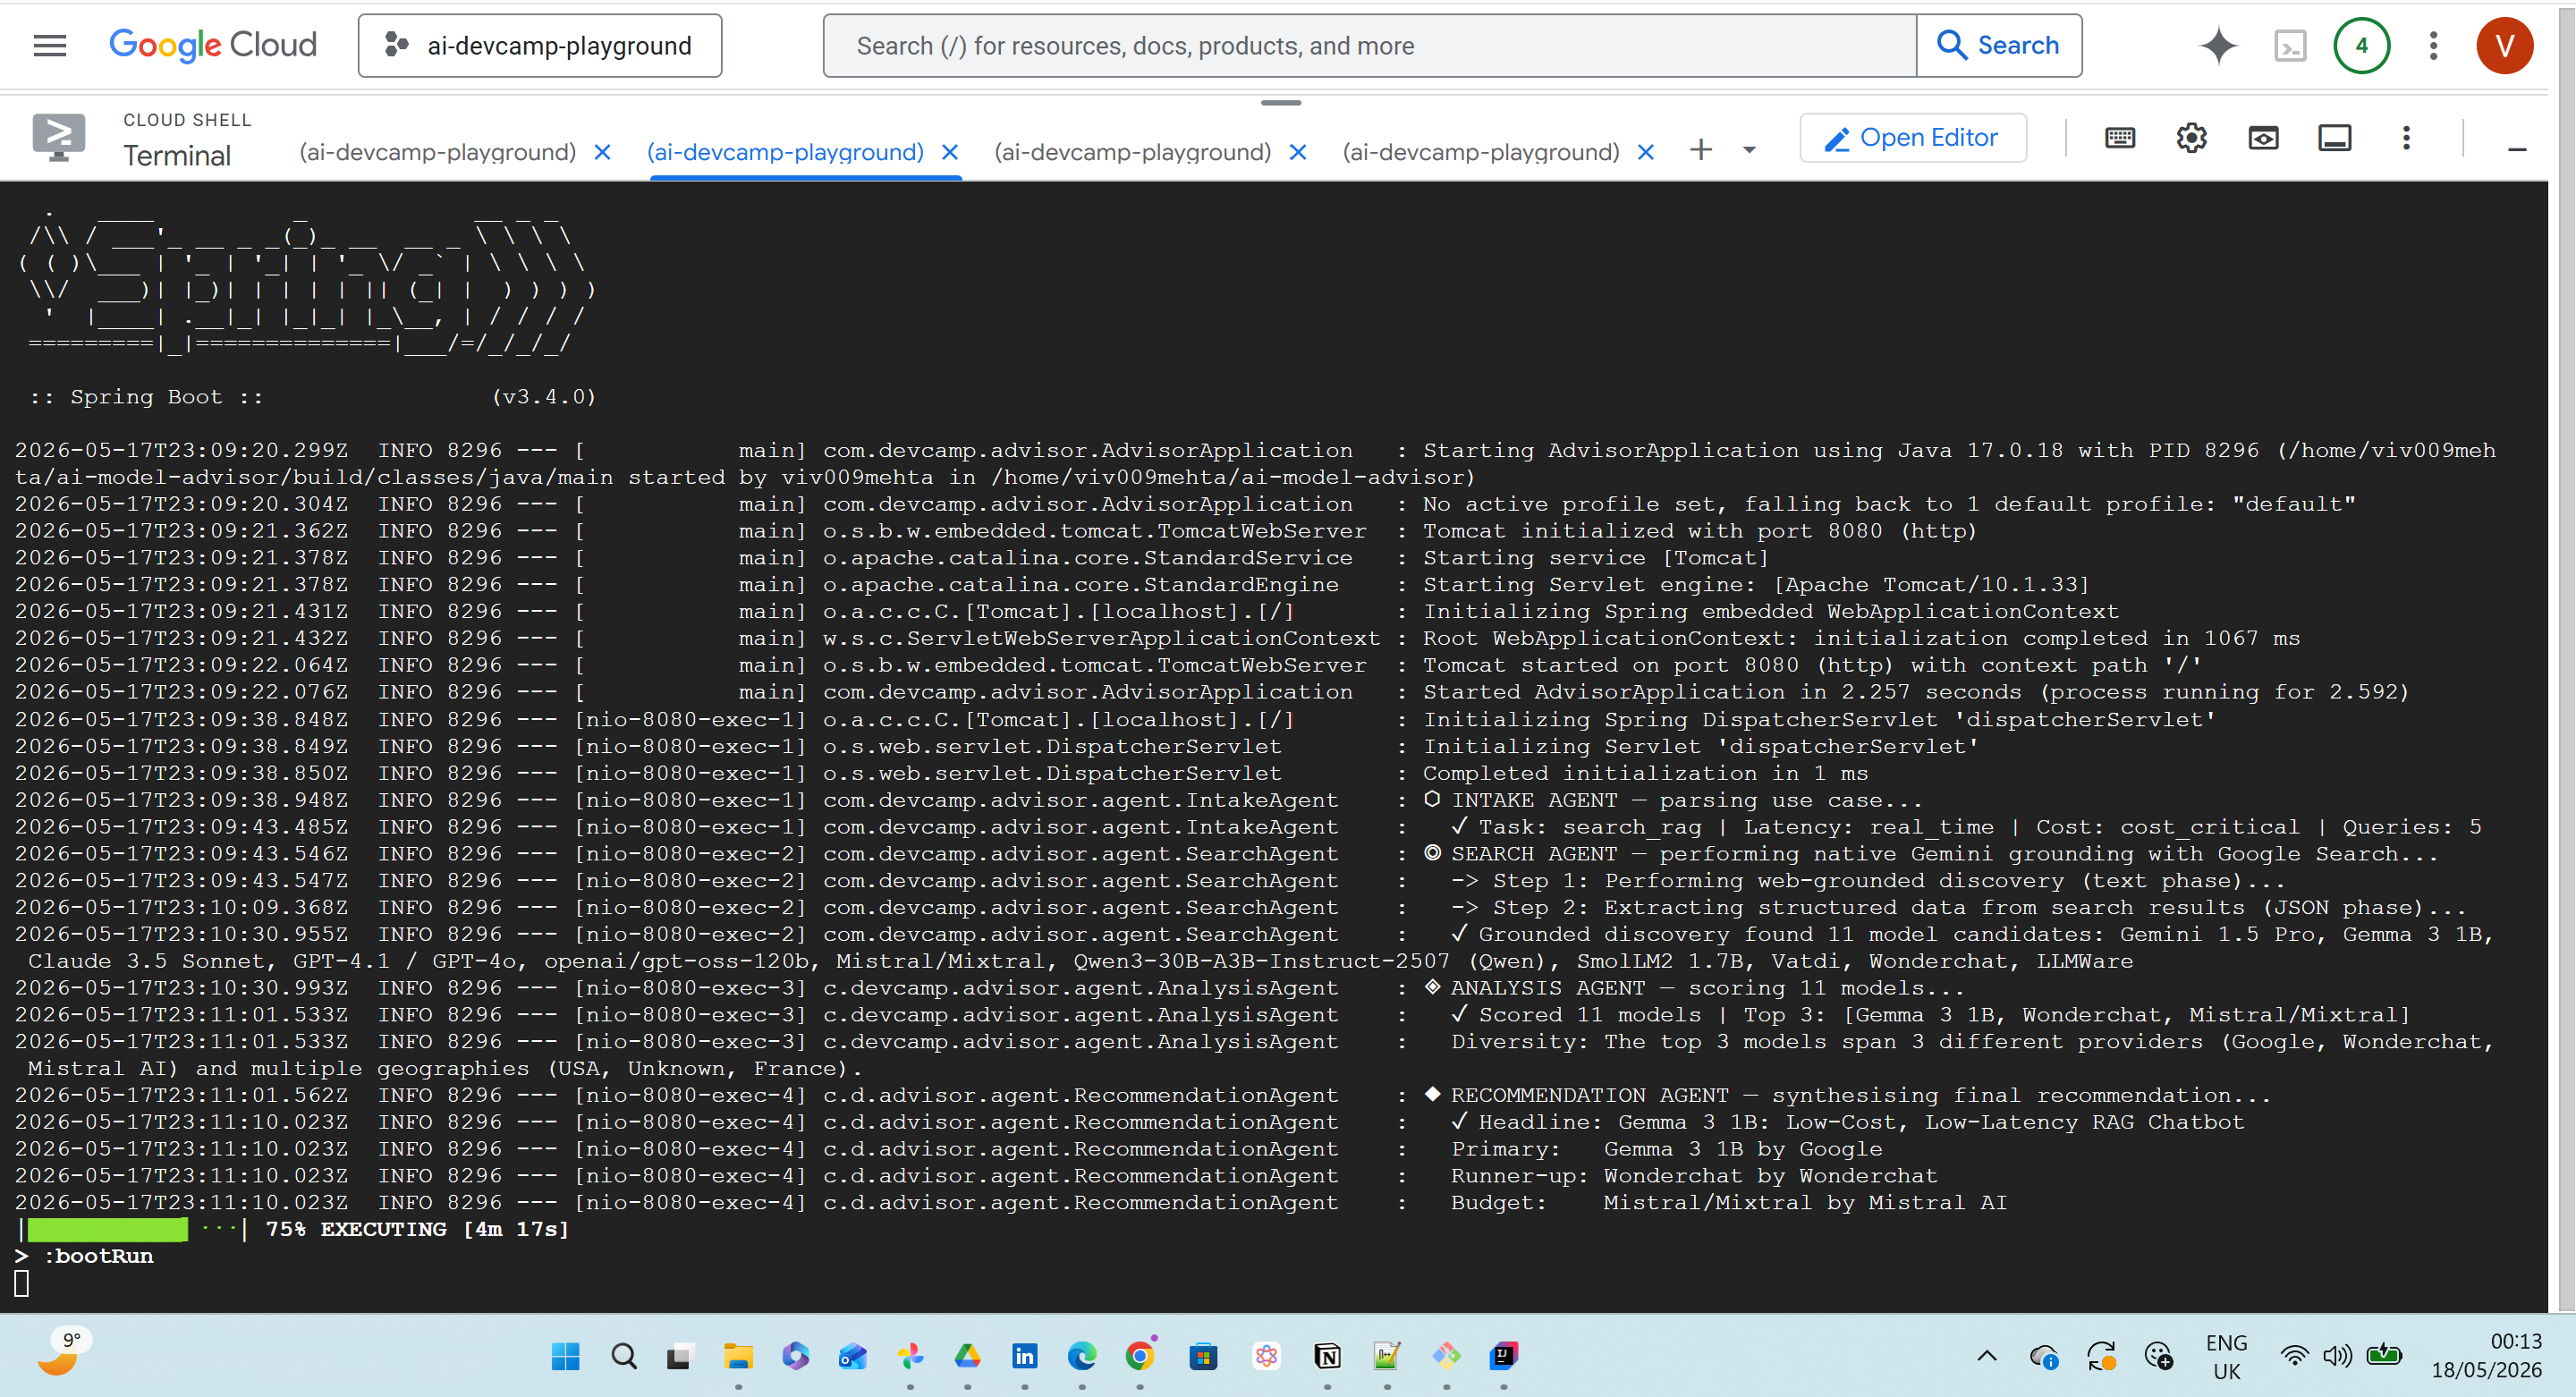The image size is (2576, 1397).
Task: Click the terminal cursor prompt line
Action: pos(21,1283)
